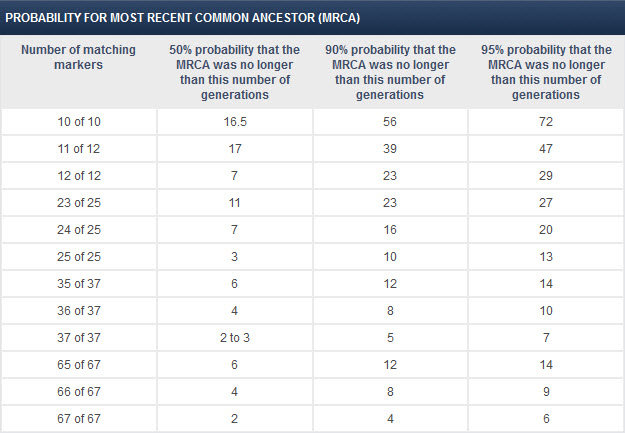Image resolution: width=625 pixels, height=433 pixels.
Task: Select the 36 of 37 row label
Action: point(79,311)
